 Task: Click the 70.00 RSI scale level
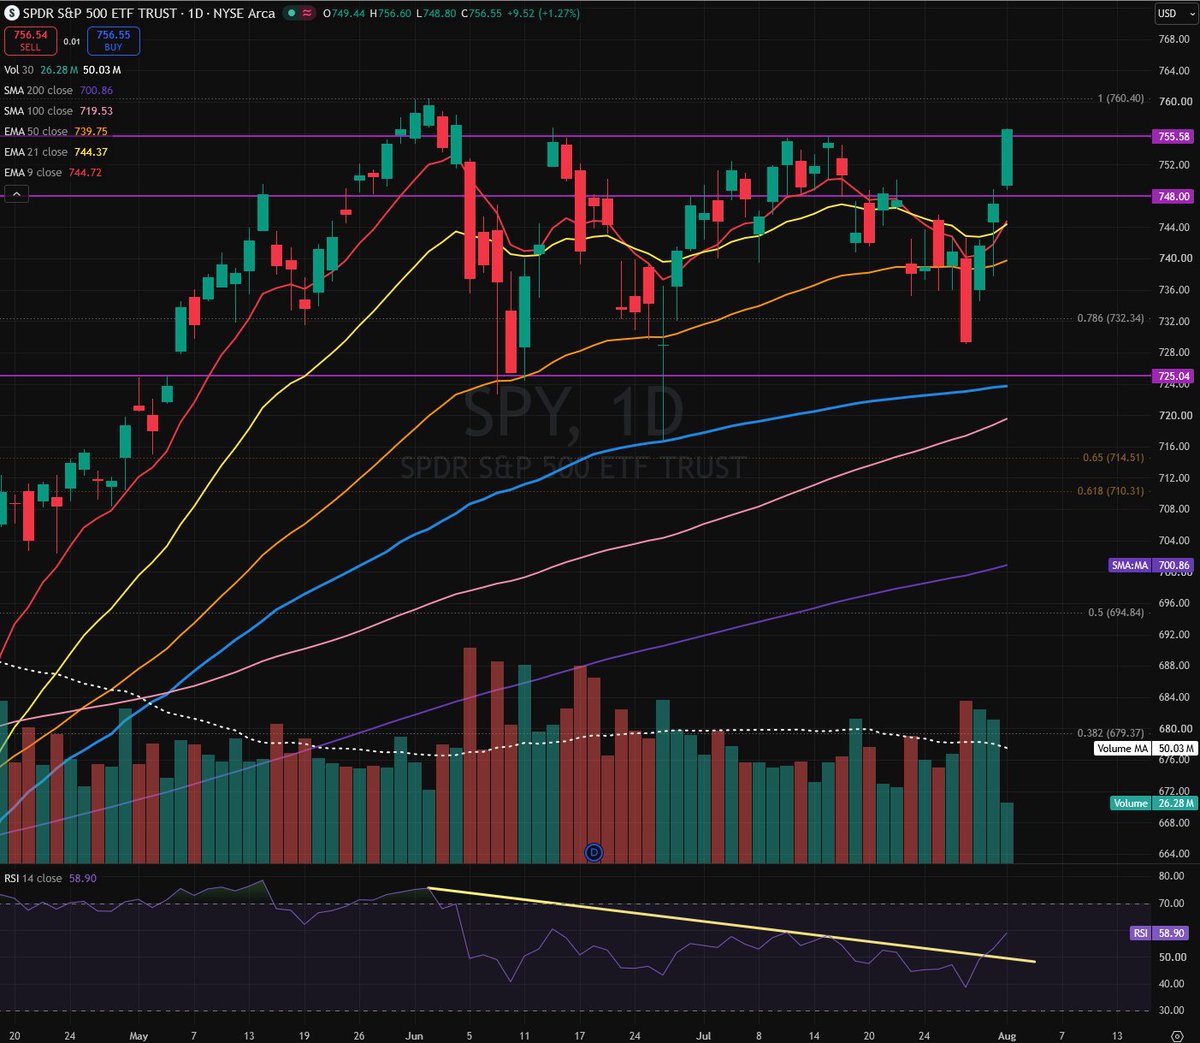click(x=1172, y=904)
